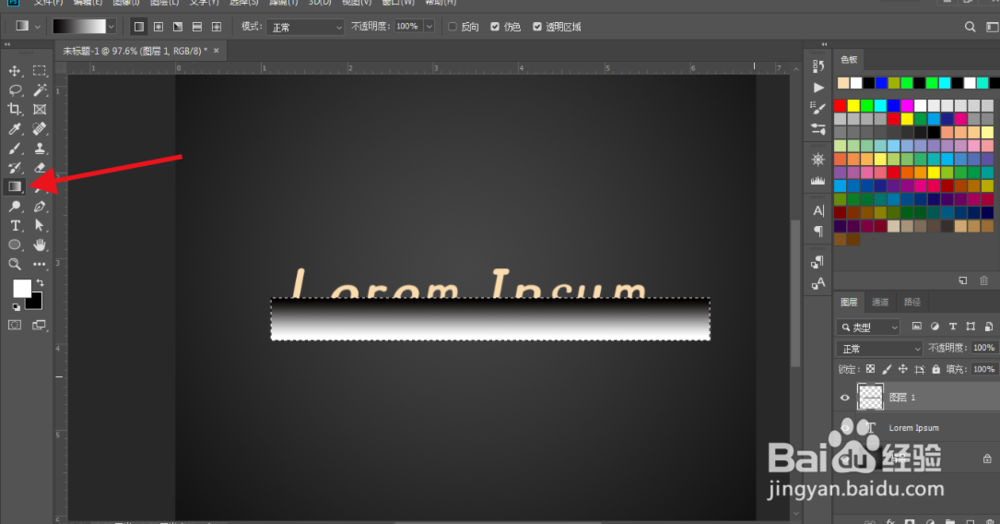Choose angle gradient style
The height and width of the screenshot is (524, 1000).
tap(178, 27)
